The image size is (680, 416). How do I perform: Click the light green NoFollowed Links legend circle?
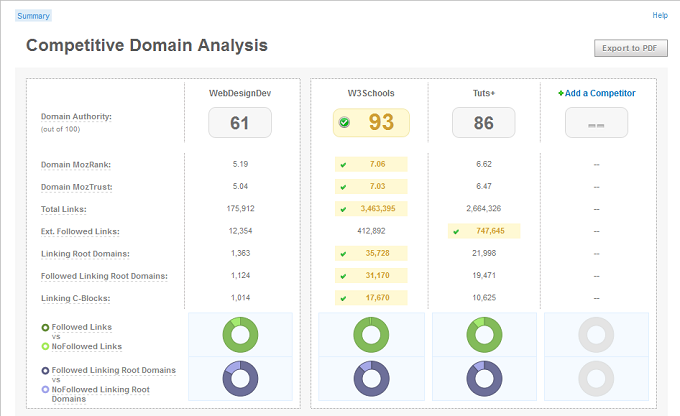45,346
